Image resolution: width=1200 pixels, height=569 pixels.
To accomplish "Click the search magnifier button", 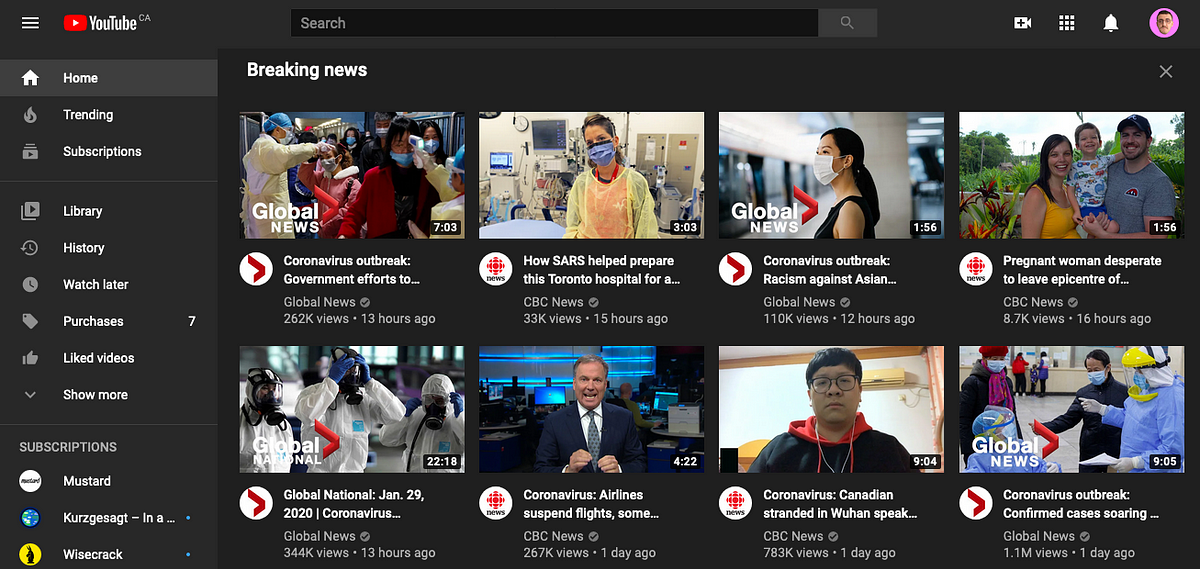I will 847,23.
